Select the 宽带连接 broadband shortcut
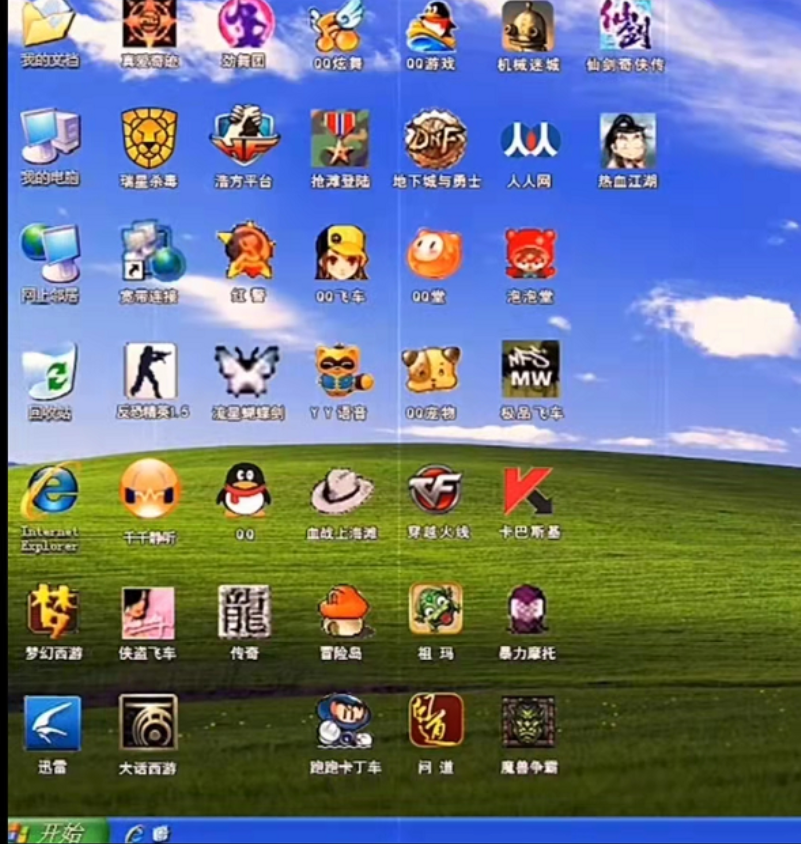Viewport: 801px width, 844px height. [153, 250]
